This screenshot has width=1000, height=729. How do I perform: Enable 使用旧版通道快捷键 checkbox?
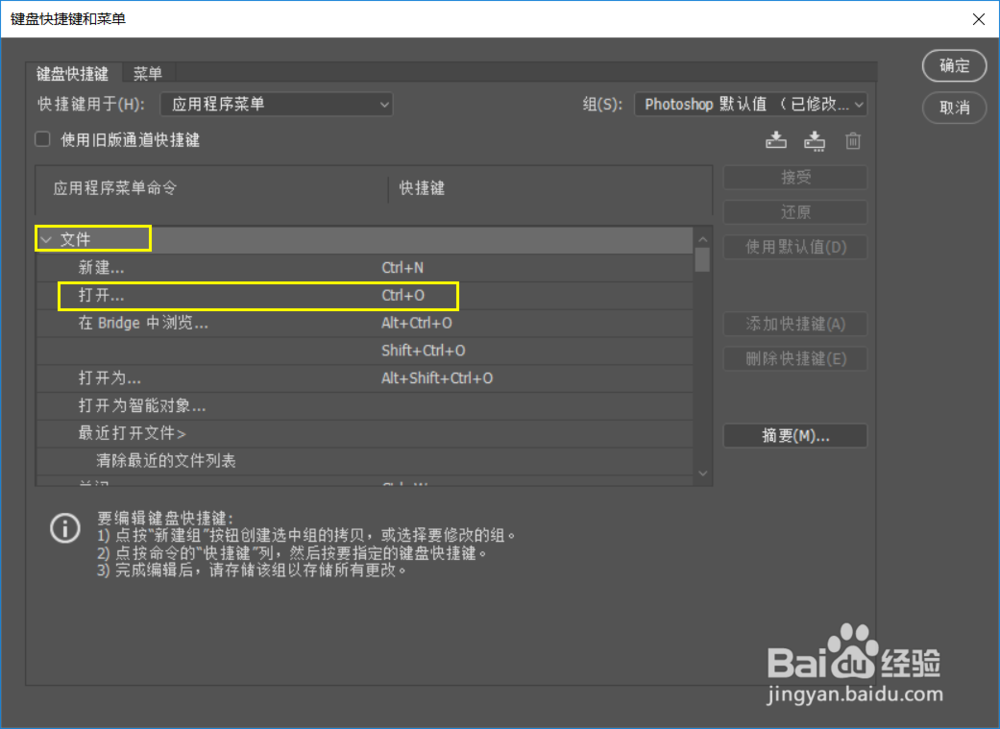click(40, 139)
